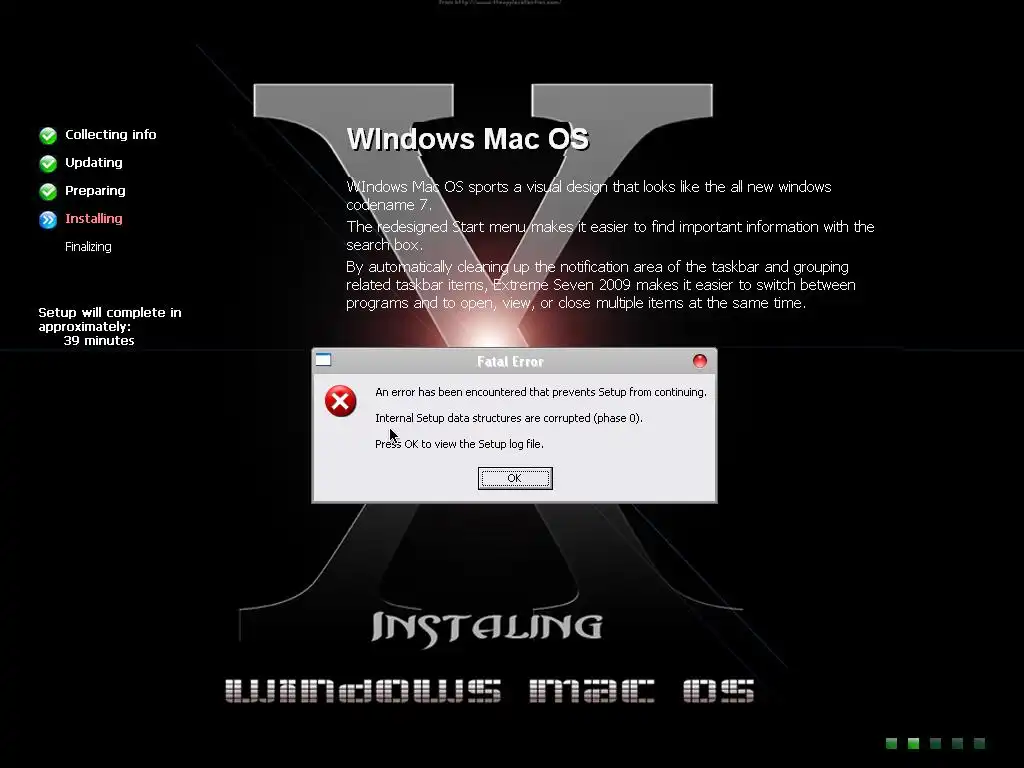1024x768 pixels.
Task: Select the 'Preparing' step label
Action: pyautogui.click(x=95, y=191)
